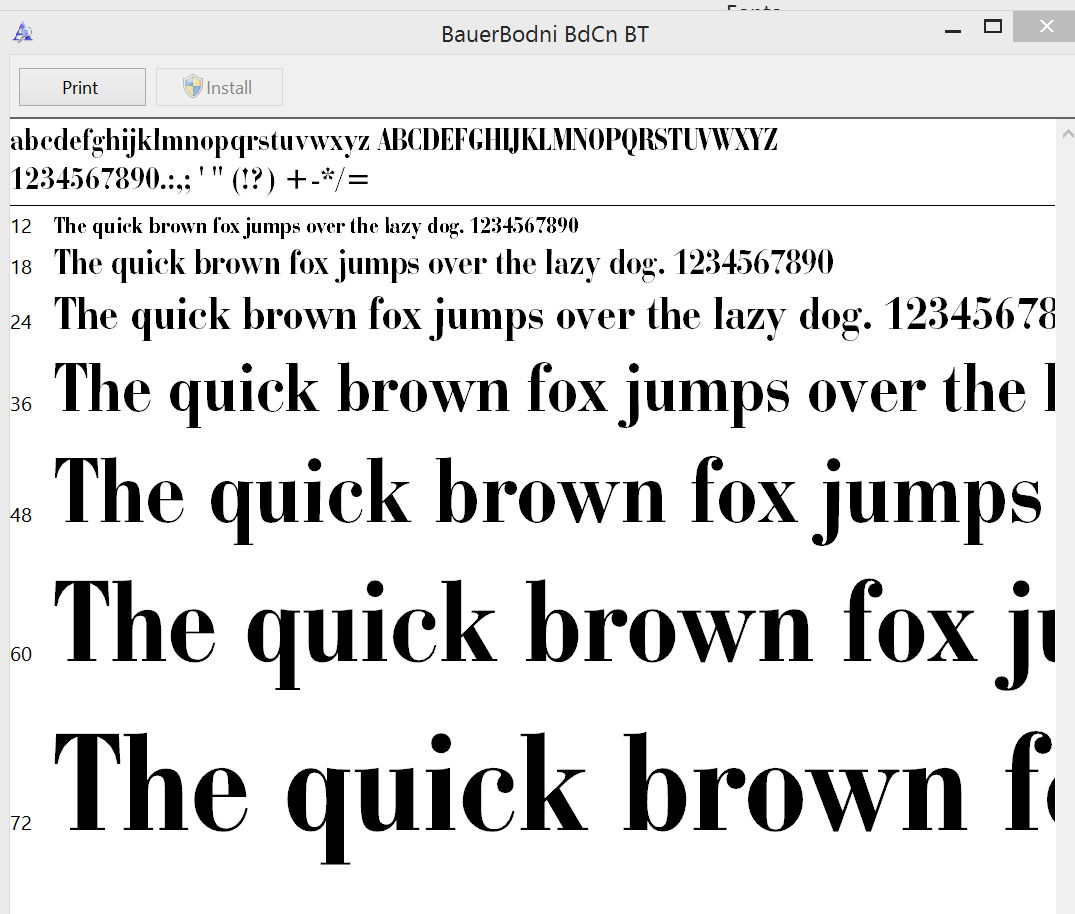This screenshot has width=1075, height=914.
Task: Select the uppercase alphabet sample text
Action: (x=578, y=140)
